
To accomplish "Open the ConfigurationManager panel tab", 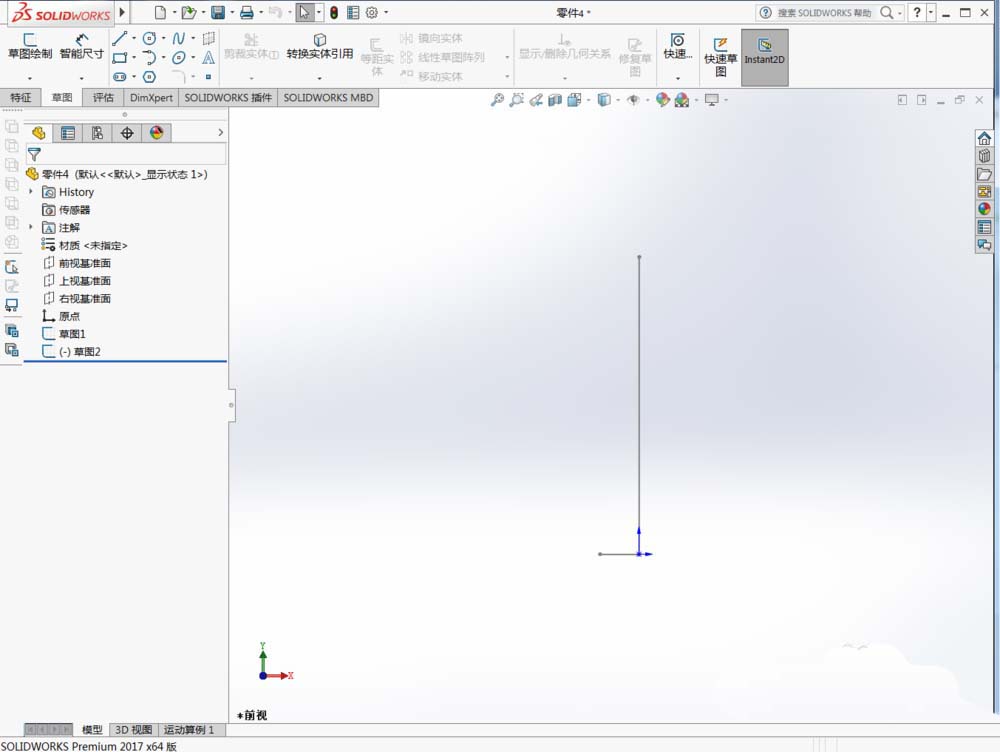I will coord(97,133).
